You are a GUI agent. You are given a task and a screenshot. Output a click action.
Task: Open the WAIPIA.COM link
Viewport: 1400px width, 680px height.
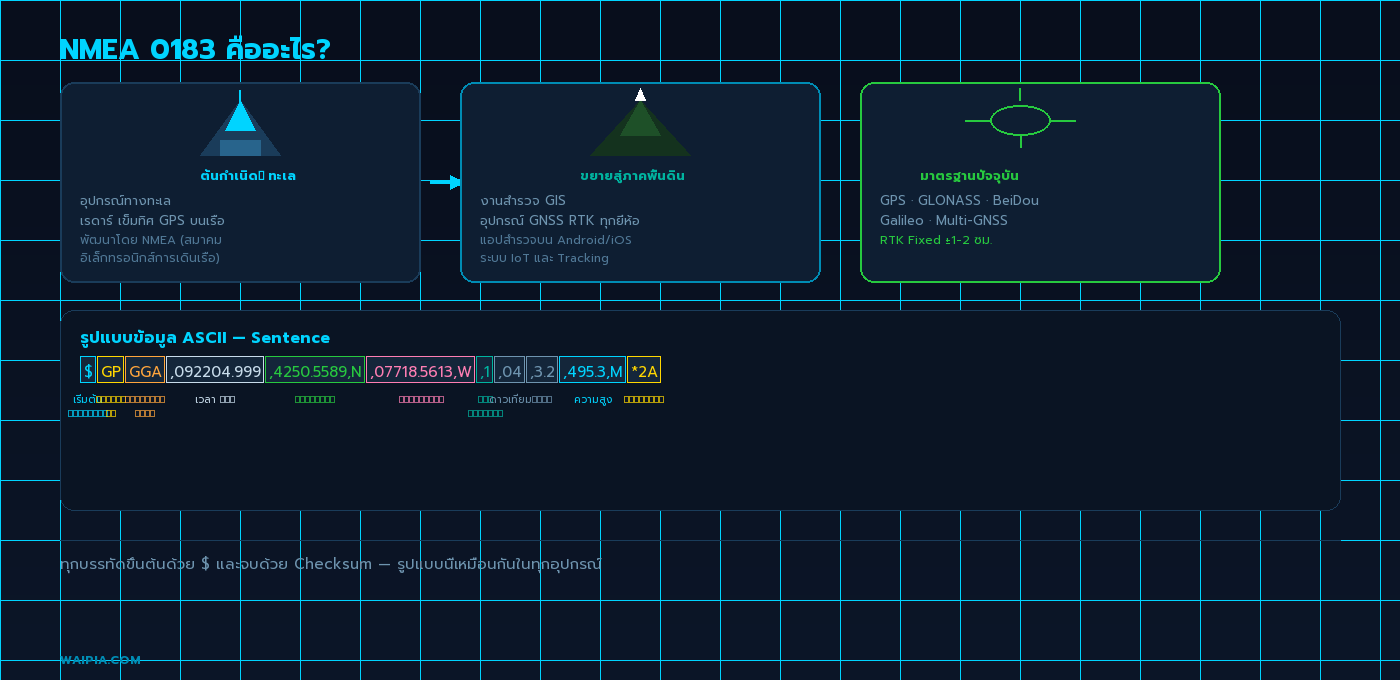pos(100,660)
